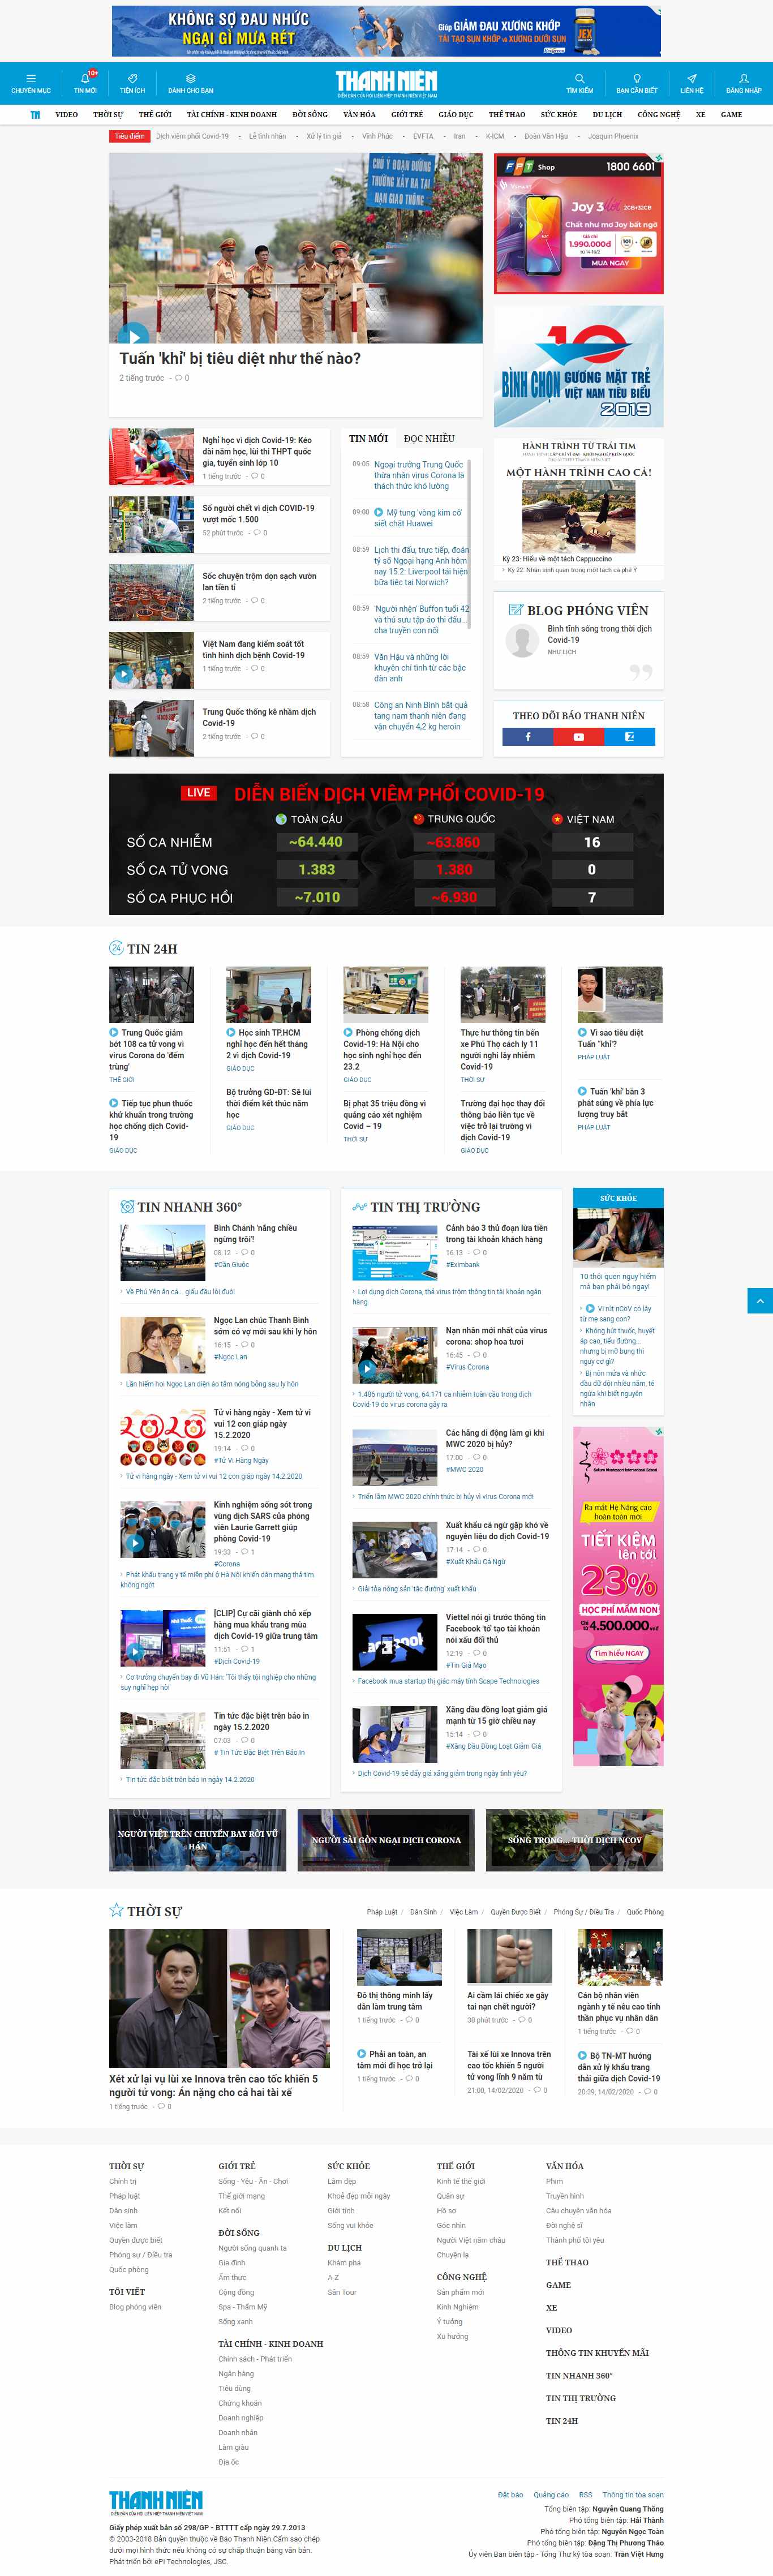Open the Người Sài Gòn ngại dịch Corona banner
Screen dimensions: 773x2576
(x=386, y=1839)
